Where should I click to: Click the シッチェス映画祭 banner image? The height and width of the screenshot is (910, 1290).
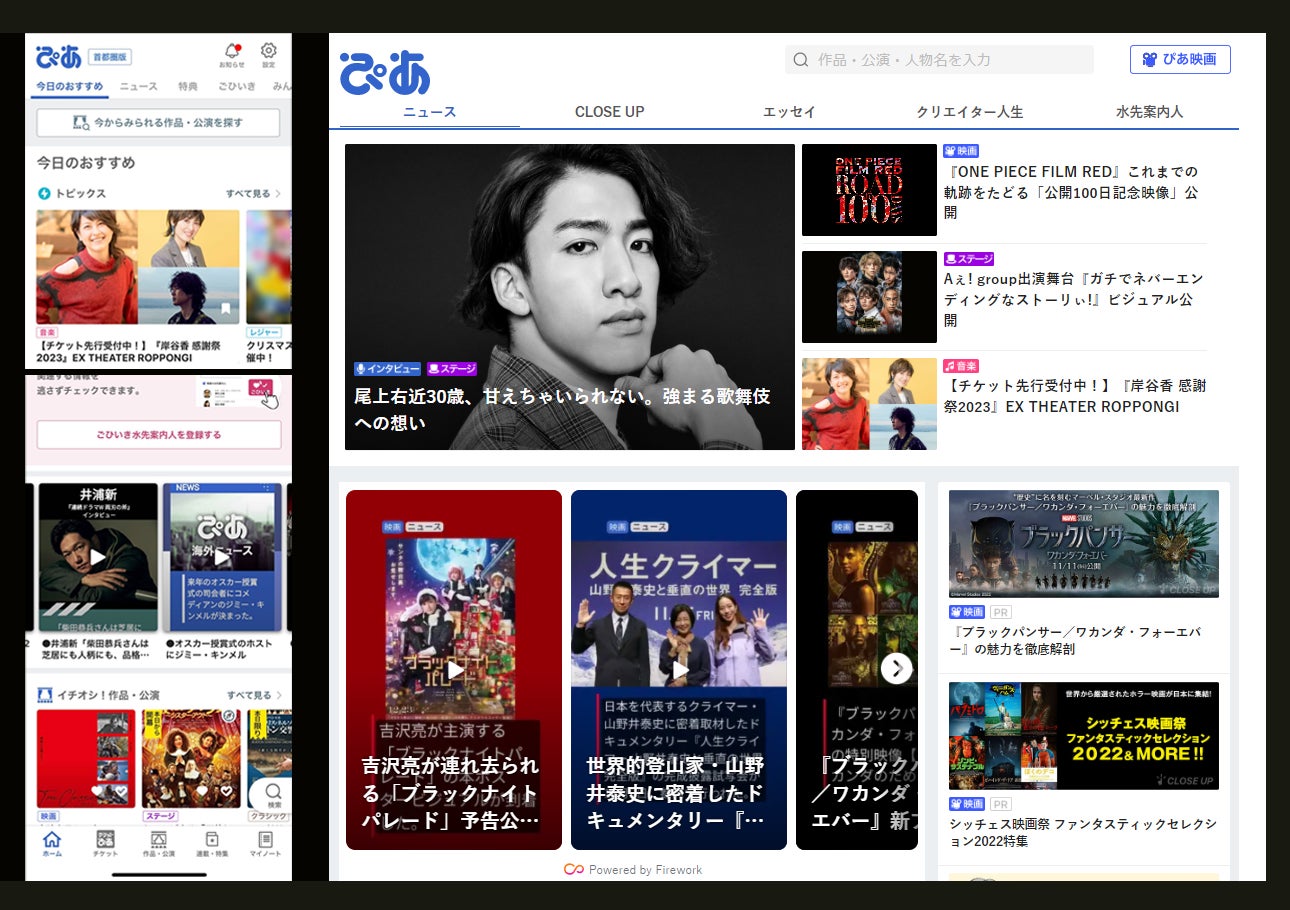(x=1084, y=736)
